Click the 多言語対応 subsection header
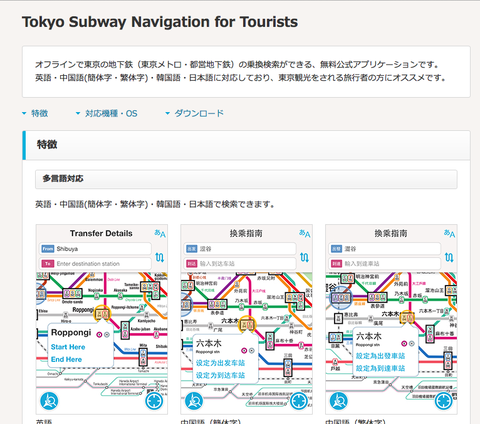 coord(246,179)
